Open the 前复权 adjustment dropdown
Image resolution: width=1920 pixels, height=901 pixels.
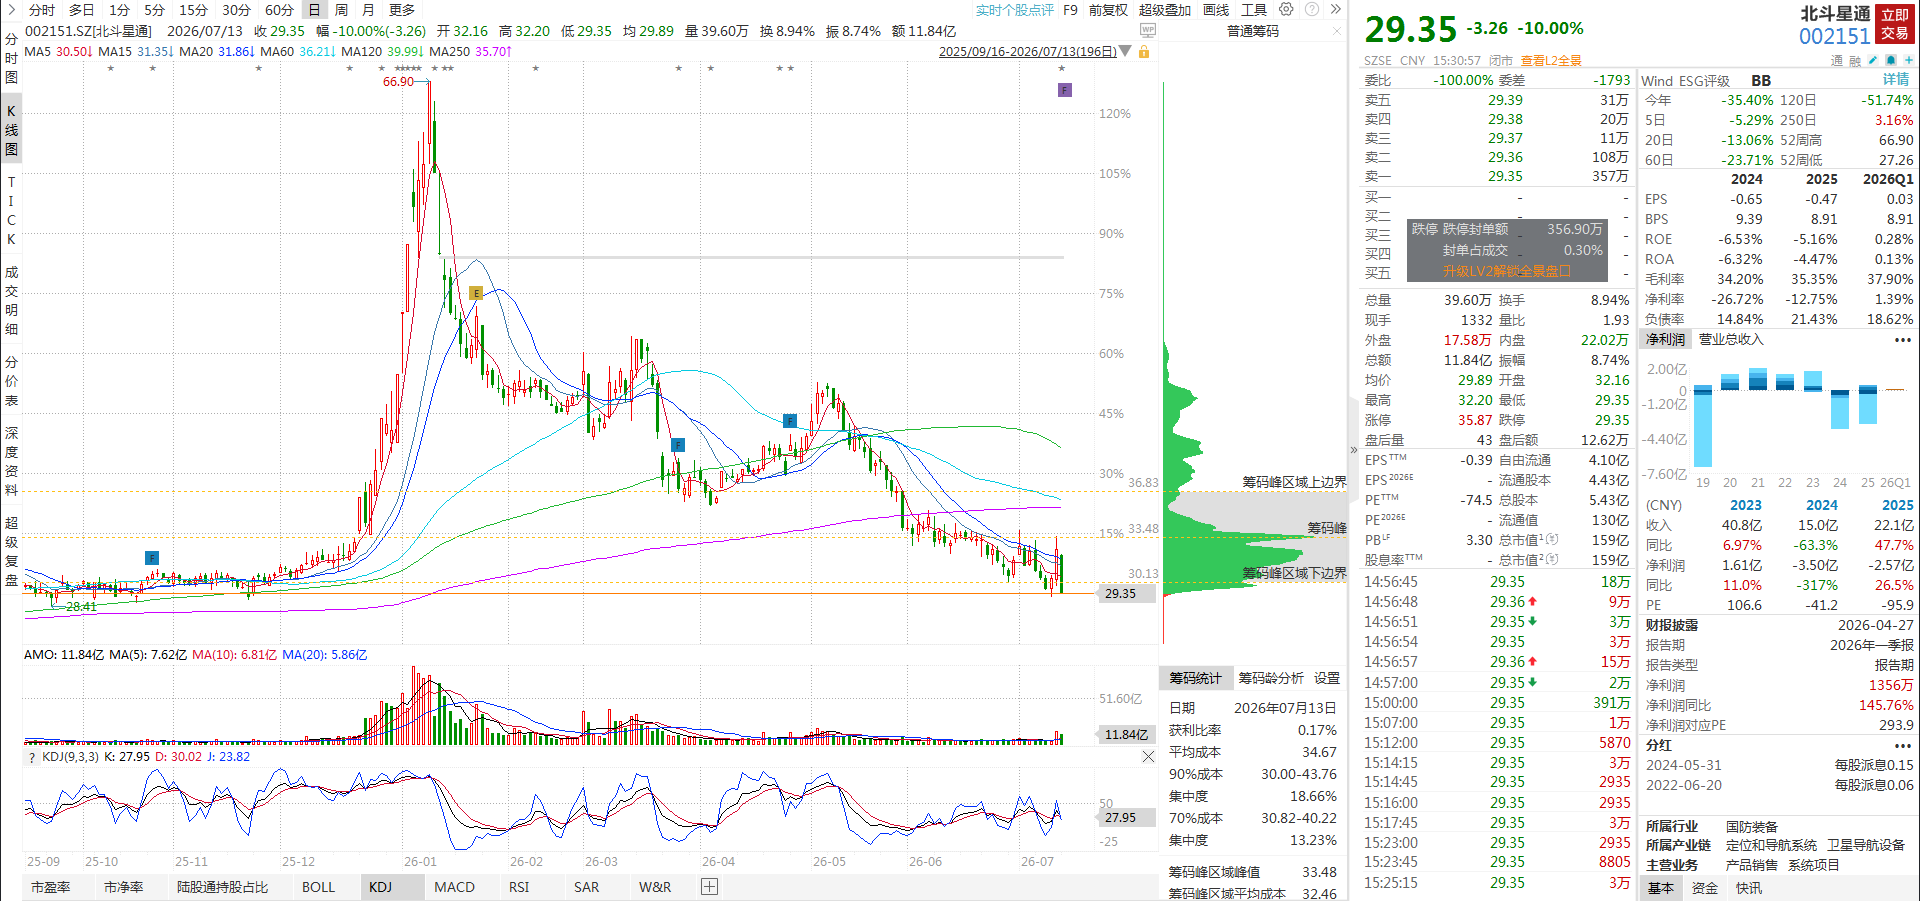point(1108,10)
